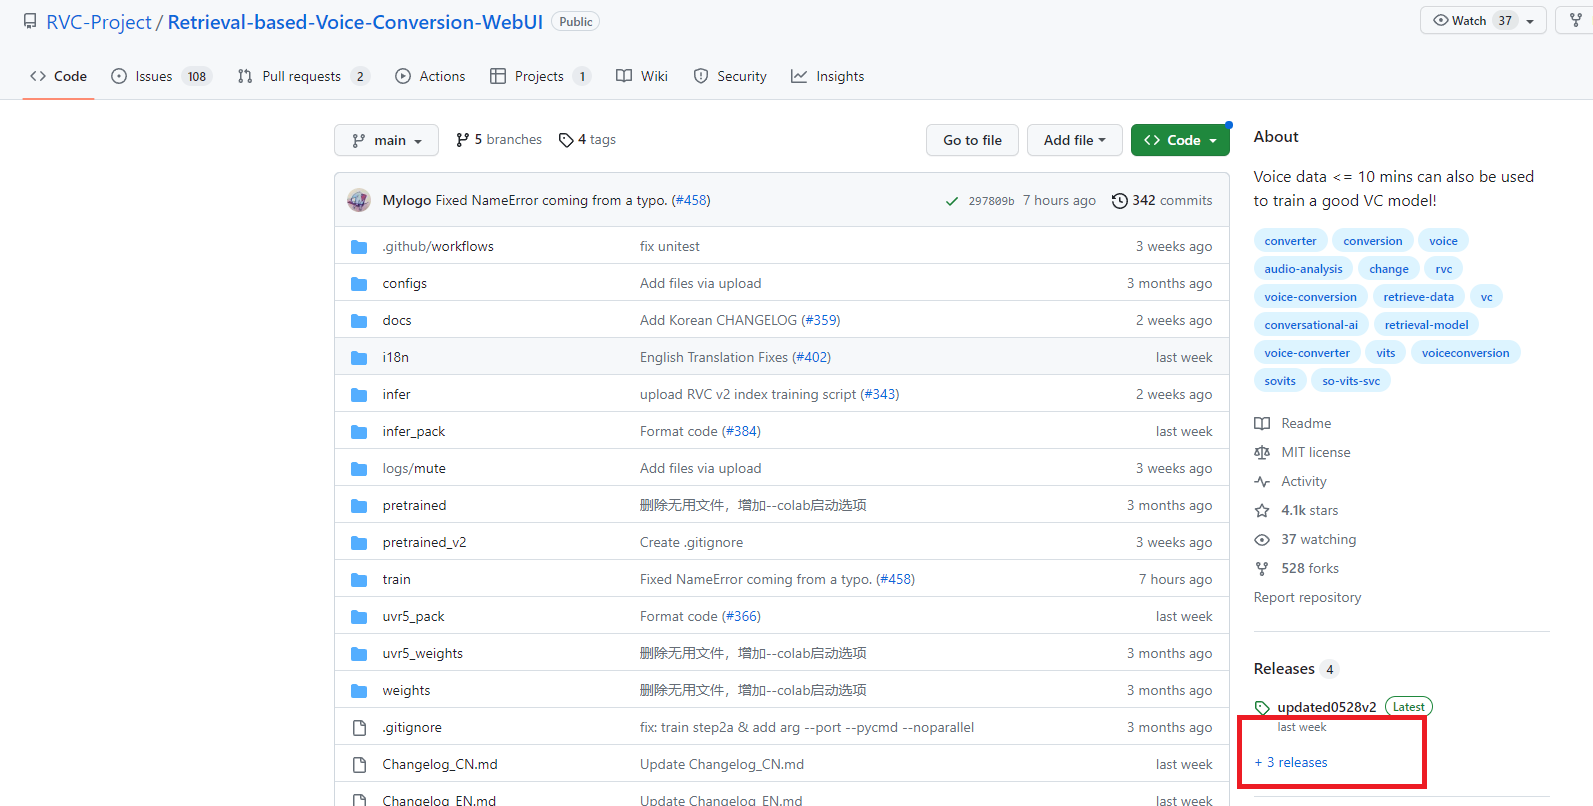Expand the main branch dropdown
Viewport: 1593px width, 806px height.
(386, 140)
